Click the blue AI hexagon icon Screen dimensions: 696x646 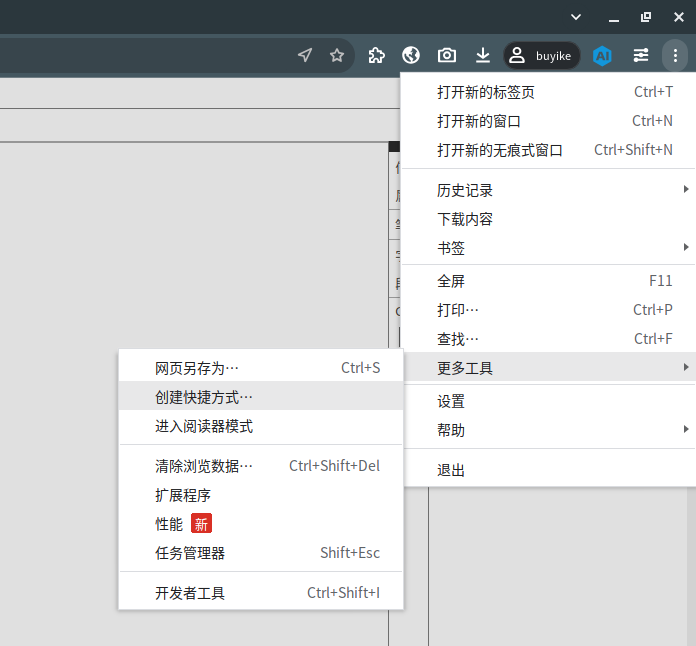(x=602, y=55)
